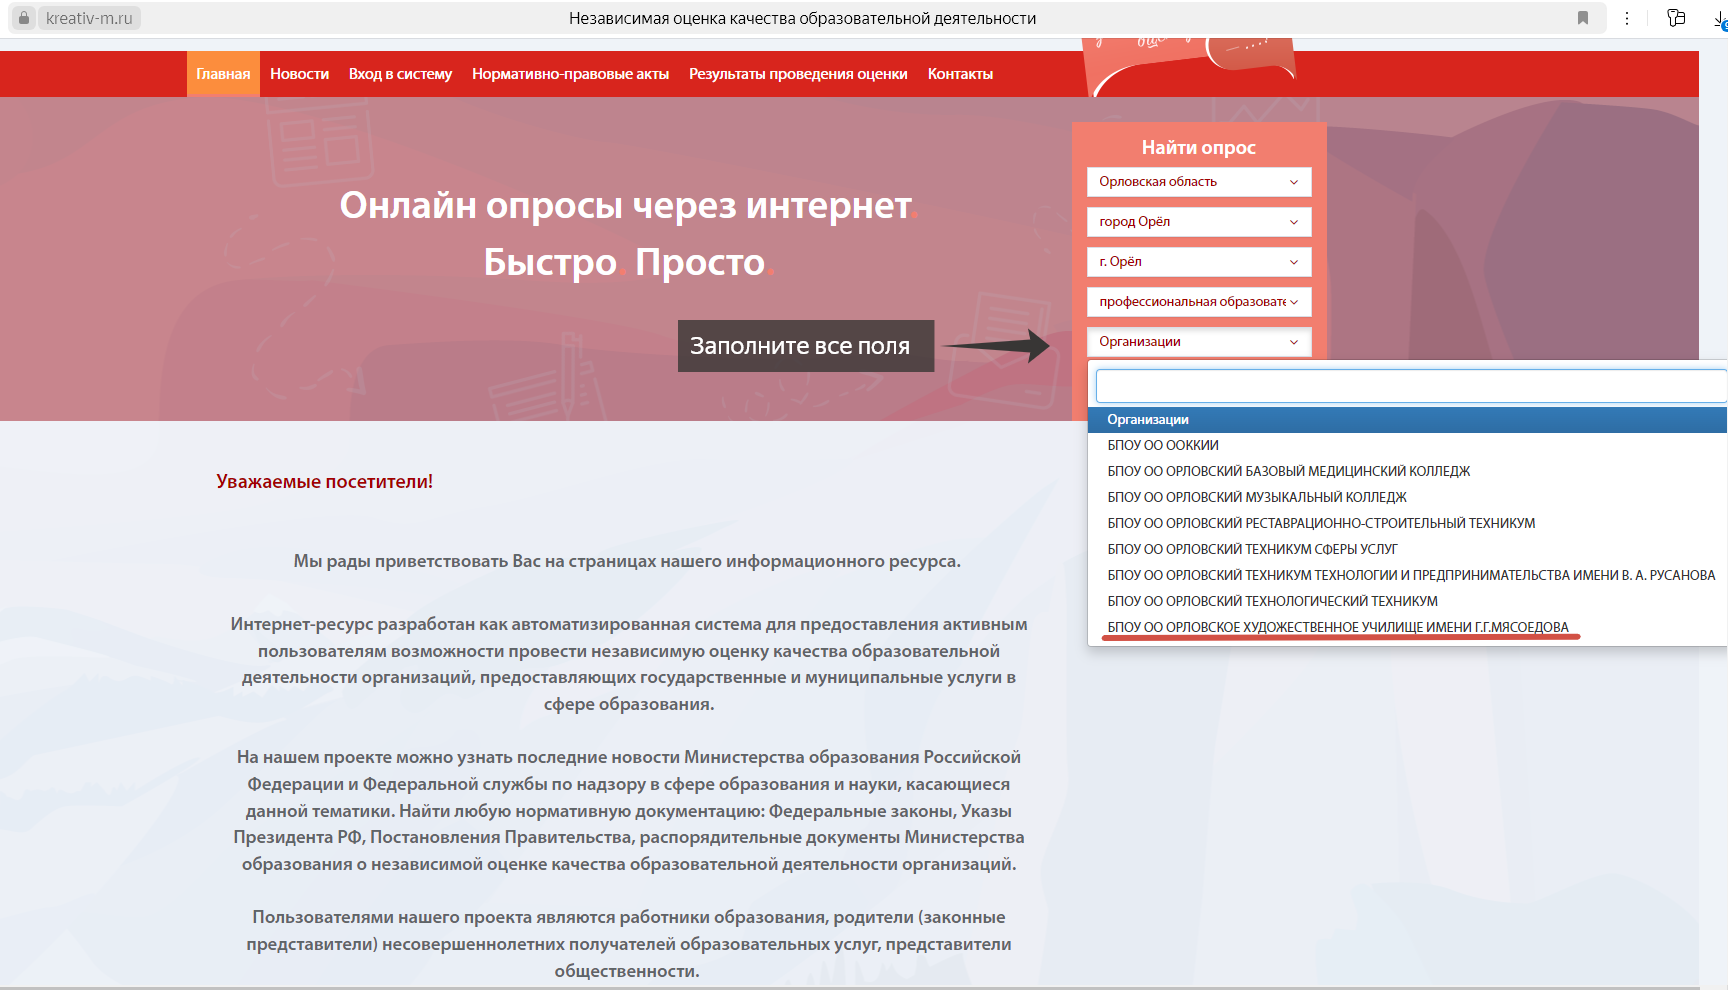Select Орловский техникум сферы услуг option
Viewport: 1728px width, 990px height.
1407,550
